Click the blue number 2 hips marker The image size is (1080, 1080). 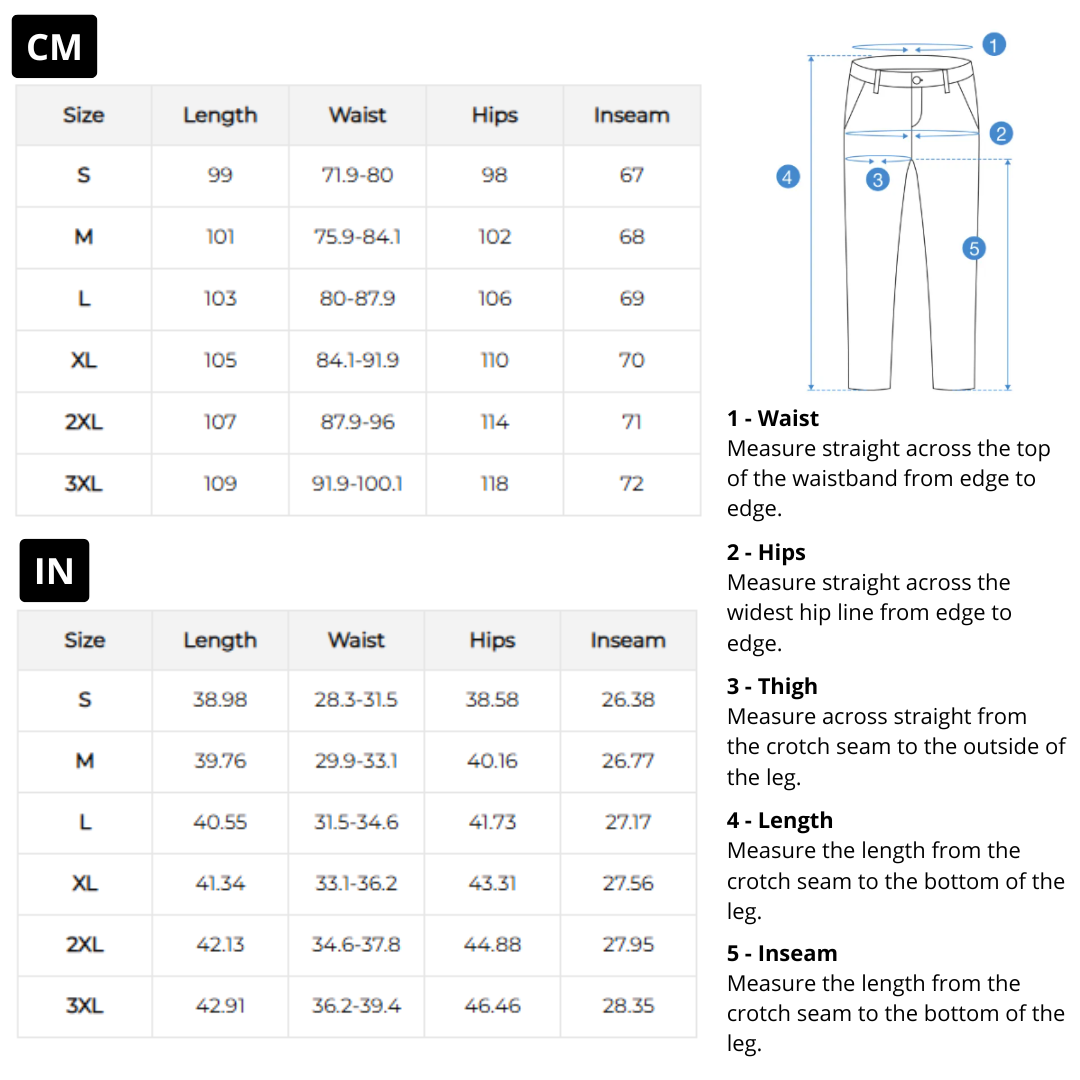[x=1001, y=133]
